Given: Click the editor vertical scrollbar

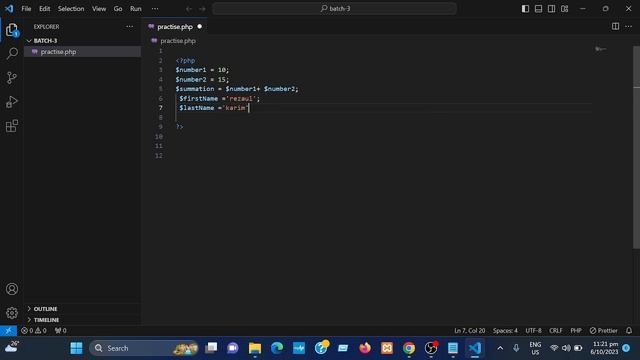Looking at the screenshot, I should 636,147.
